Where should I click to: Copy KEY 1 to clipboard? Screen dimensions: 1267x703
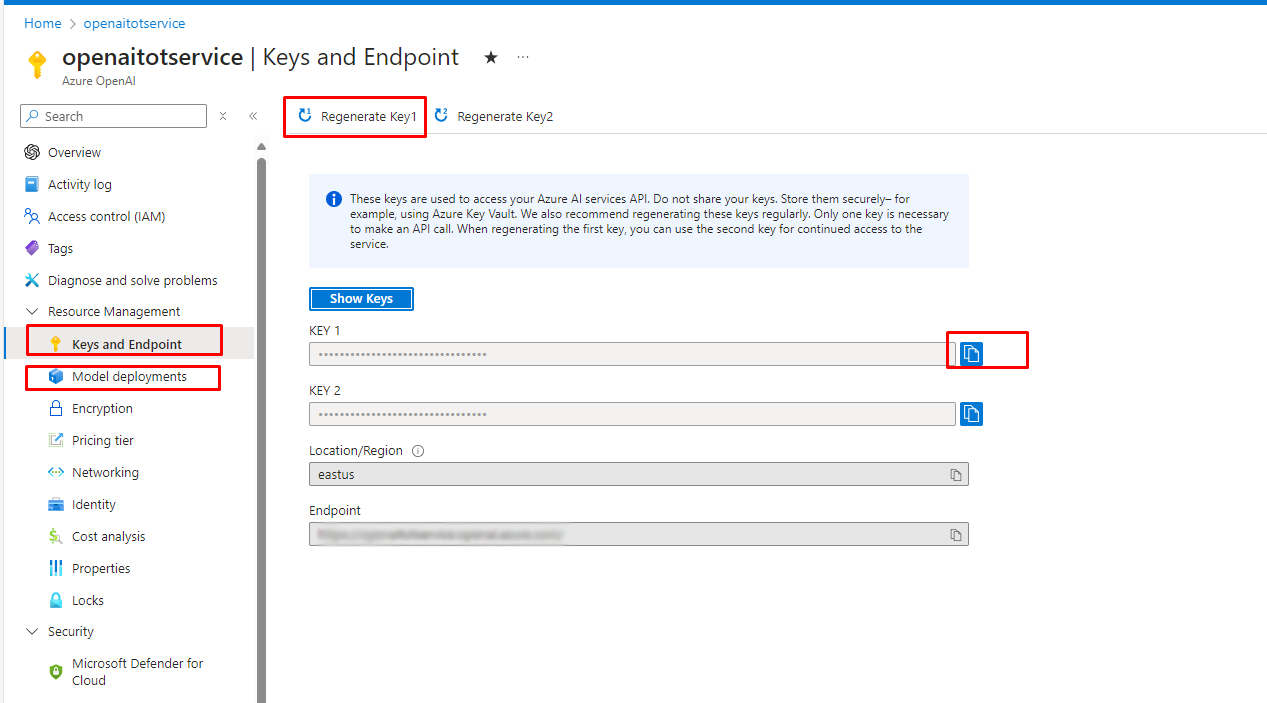(971, 353)
